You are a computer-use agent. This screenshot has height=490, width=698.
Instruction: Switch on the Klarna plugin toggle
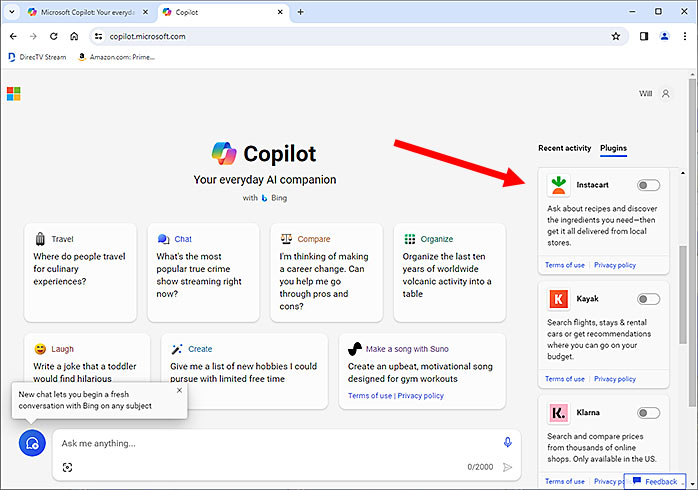pos(648,412)
